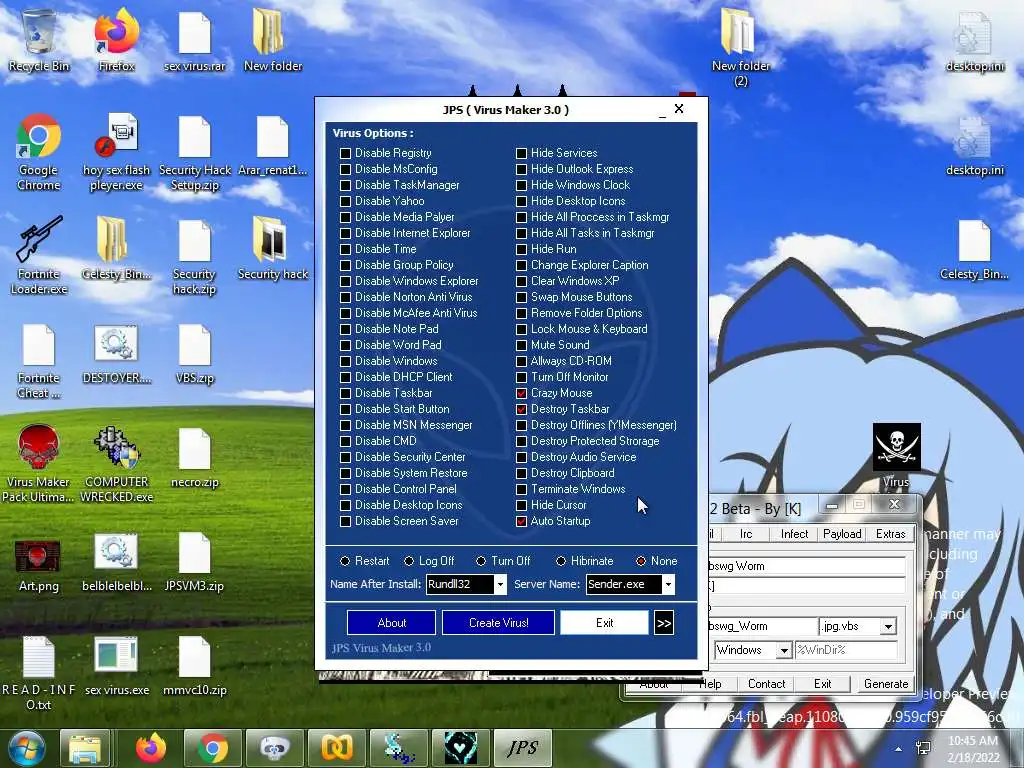Click the bswg Worm name field
The image size is (1024, 768).
point(807,566)
